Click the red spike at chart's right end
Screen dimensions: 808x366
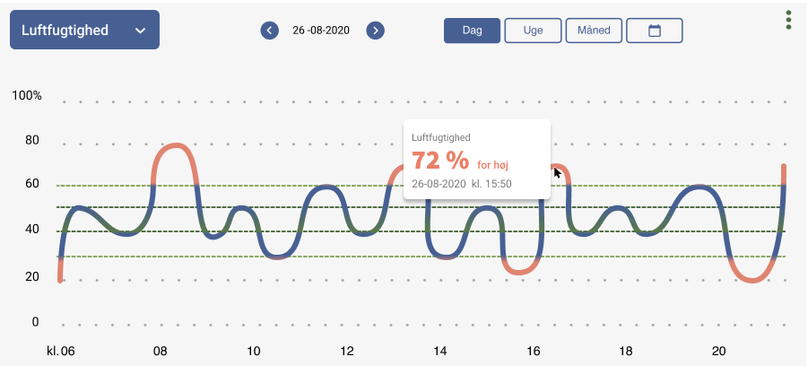[x=784, y=175]
